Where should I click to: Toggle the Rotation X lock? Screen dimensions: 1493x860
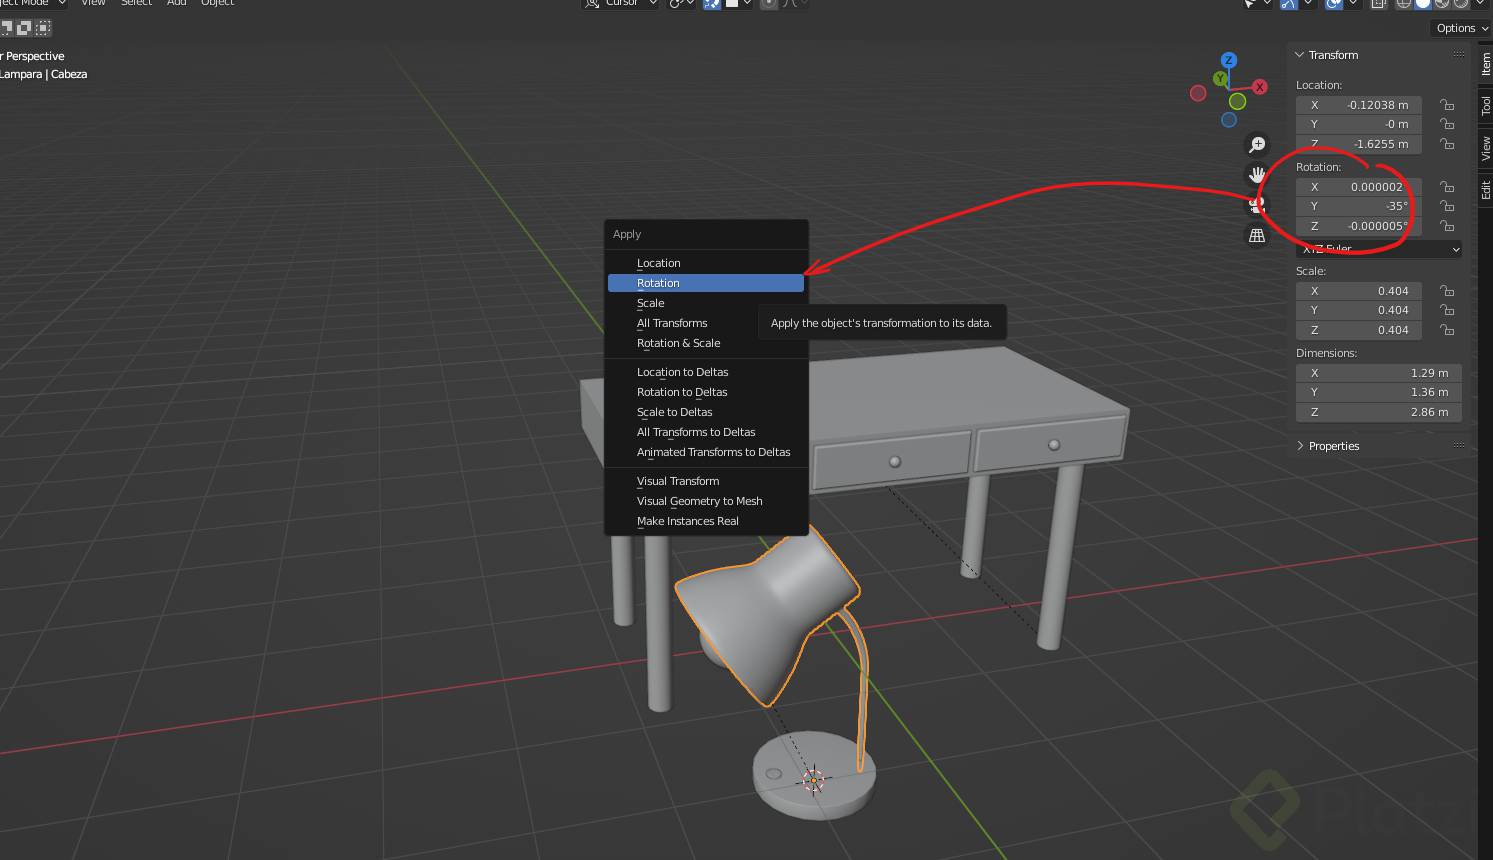(x=1446, y=187)
